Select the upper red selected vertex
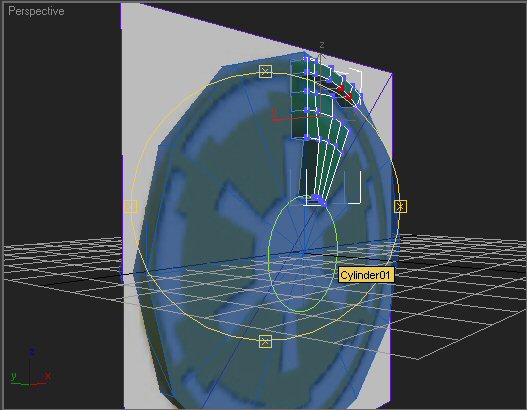This screenshot has height=410, width=527. click(x=341, y=88)
